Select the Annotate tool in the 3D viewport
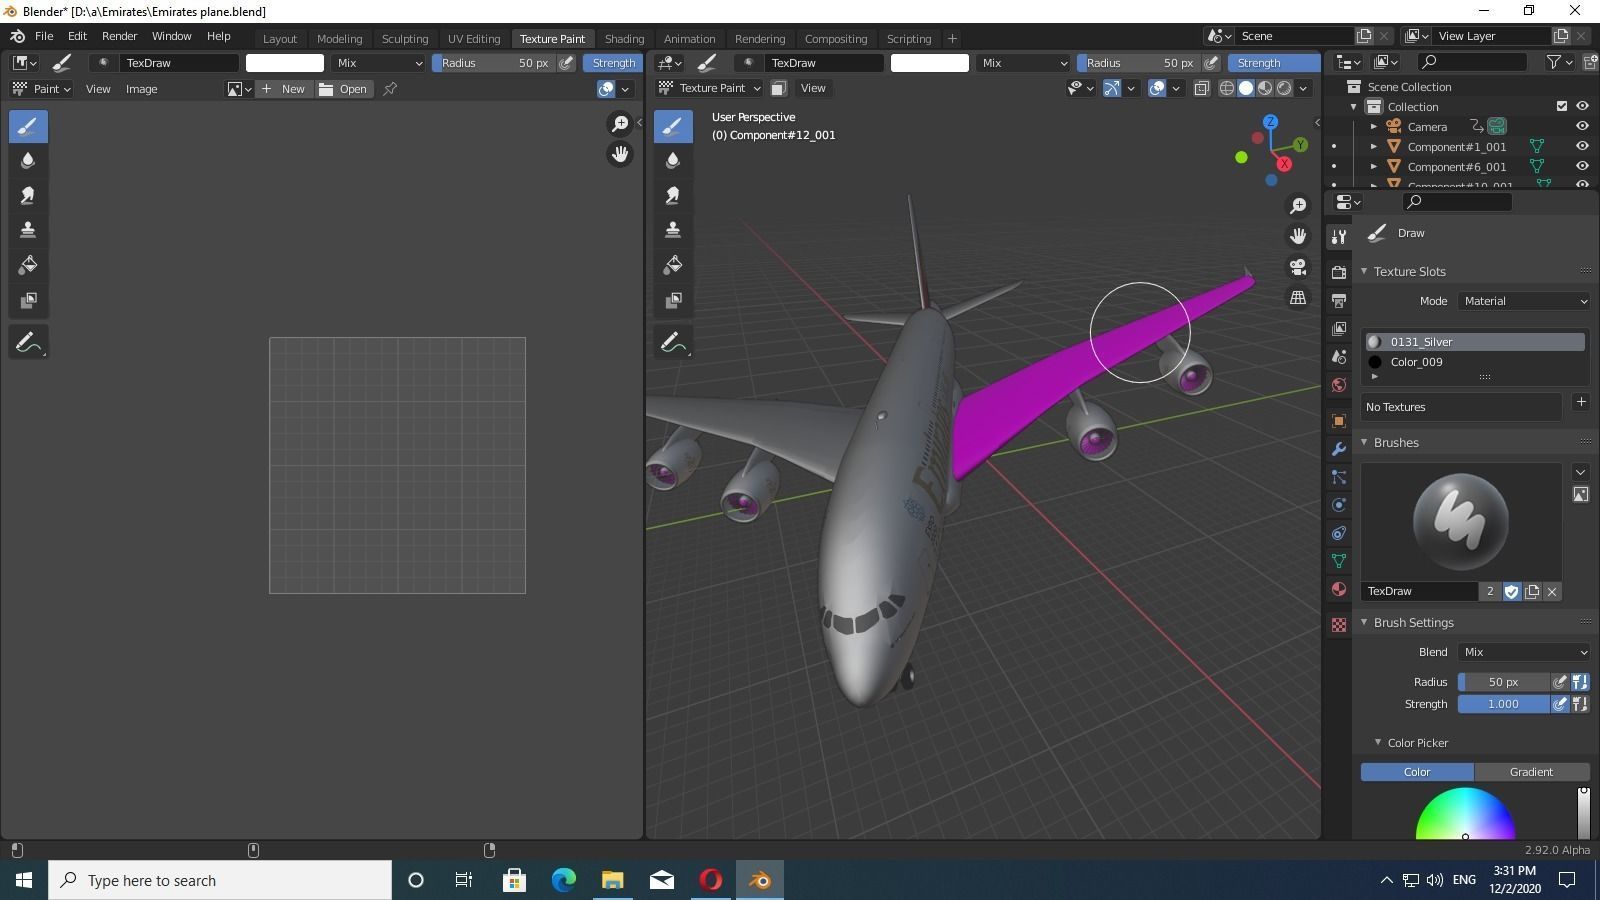This screenshot has height=900, width=1600. coord(673,342)
